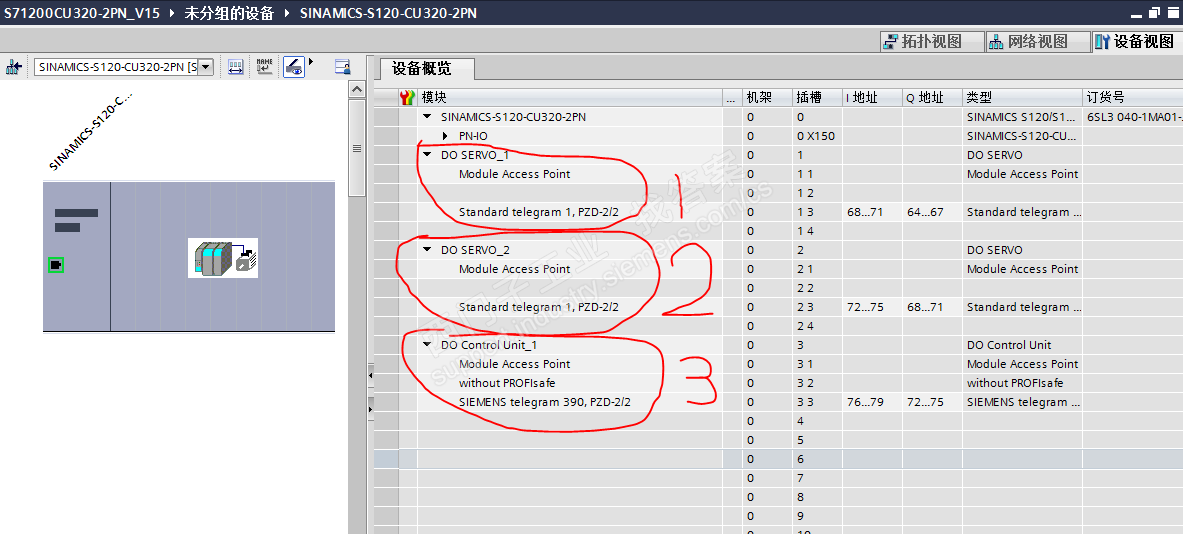1183x534 pixels.
Task: Click the rightmost device toolbar user-panel icon
Action: 343,67
